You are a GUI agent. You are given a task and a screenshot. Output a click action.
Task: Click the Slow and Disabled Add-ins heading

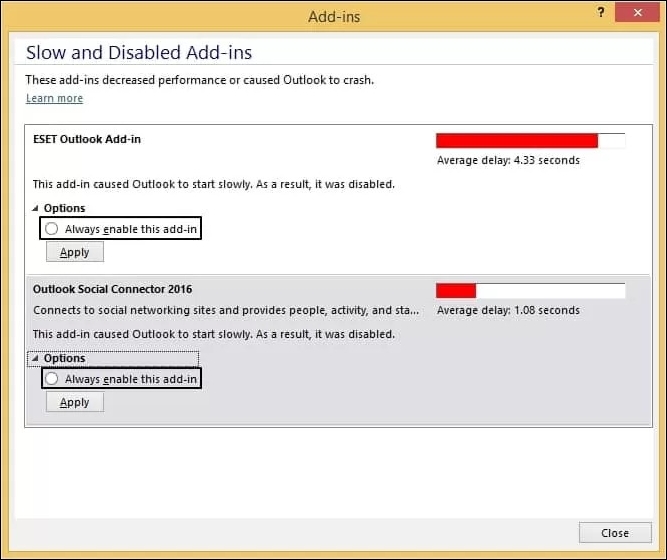[139, 53]
